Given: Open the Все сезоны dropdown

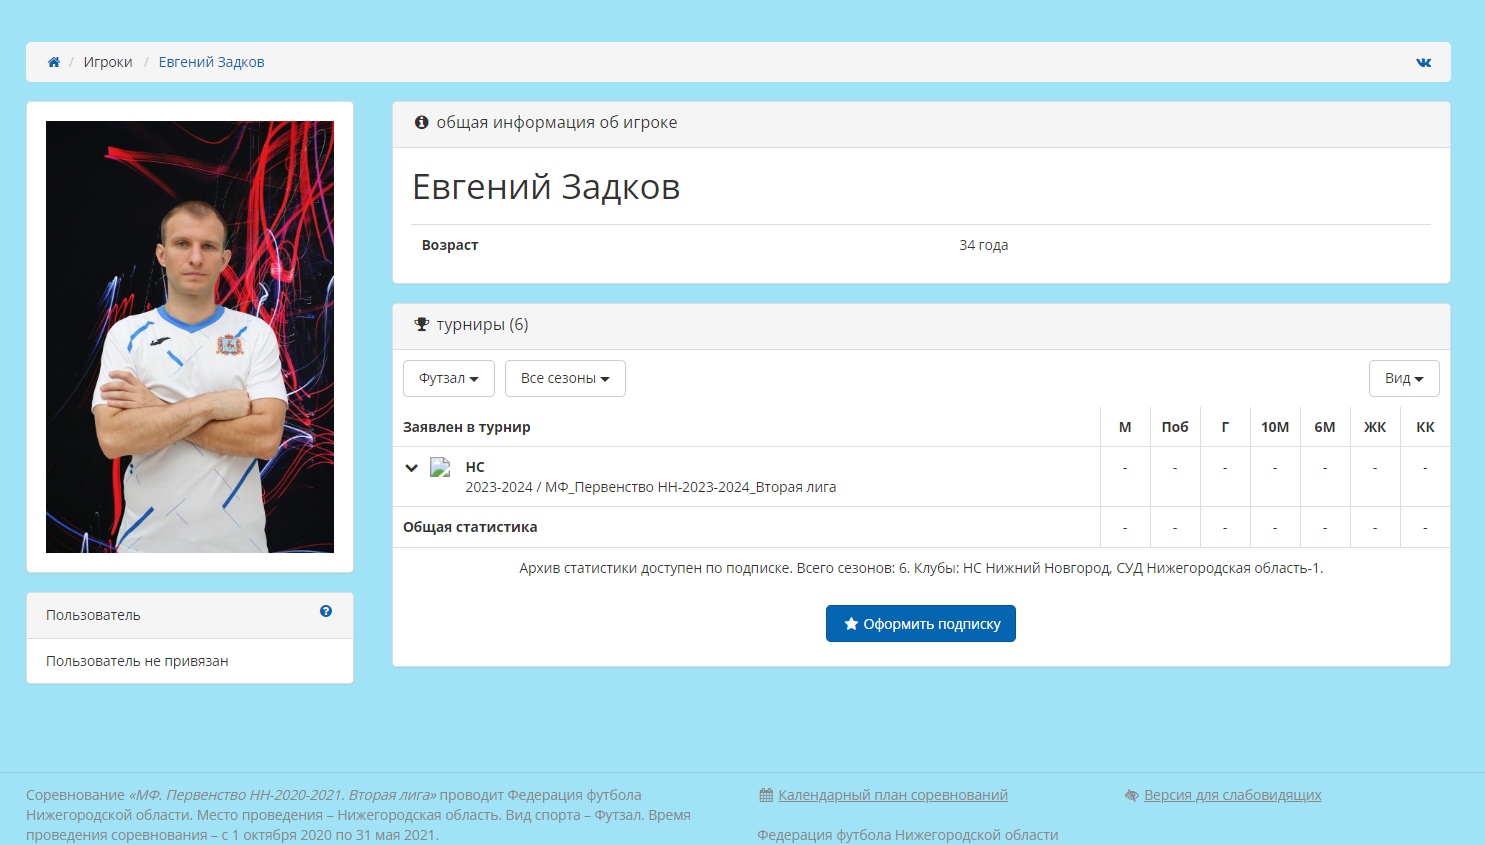Looking at the screenshot, I should coord(565,378).
